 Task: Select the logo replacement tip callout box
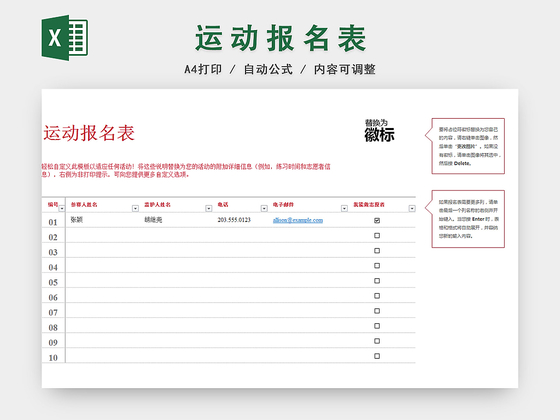coord(465,146)
